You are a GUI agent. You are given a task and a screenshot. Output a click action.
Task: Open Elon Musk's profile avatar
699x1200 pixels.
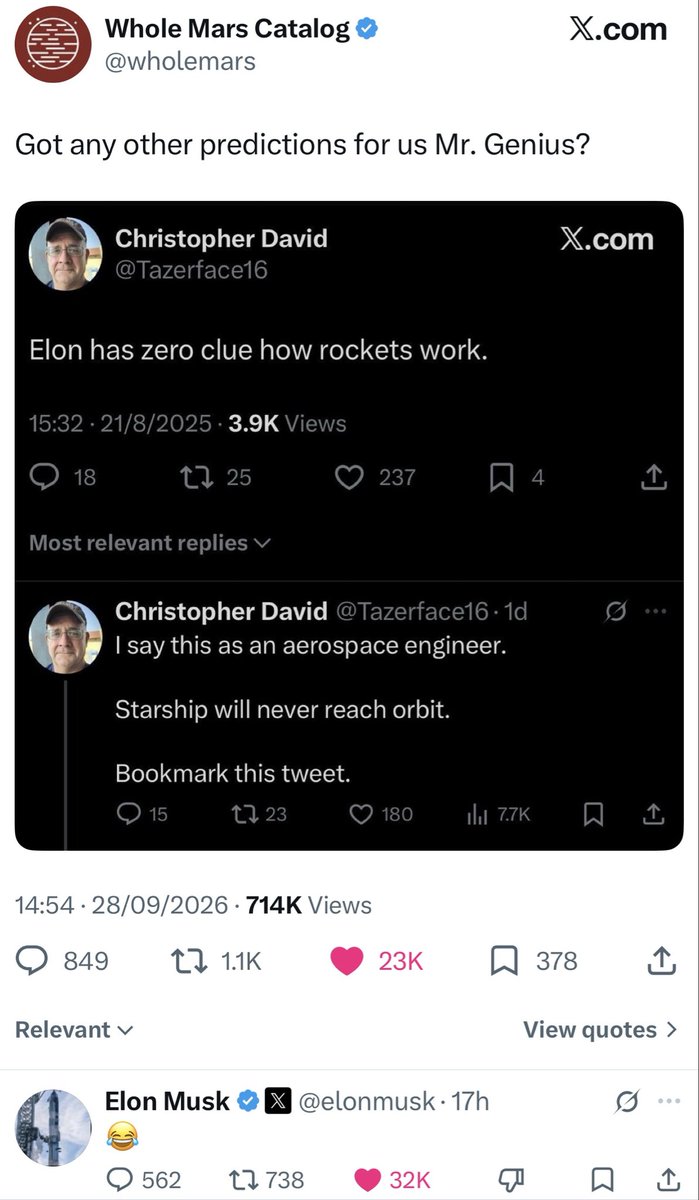pos(55,1127)
